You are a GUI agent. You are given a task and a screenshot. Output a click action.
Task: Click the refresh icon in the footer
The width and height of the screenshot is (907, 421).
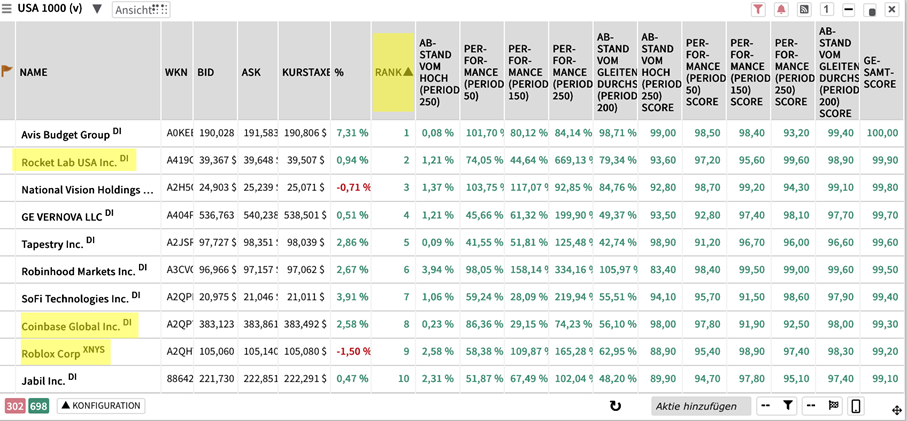pos(615,406)
